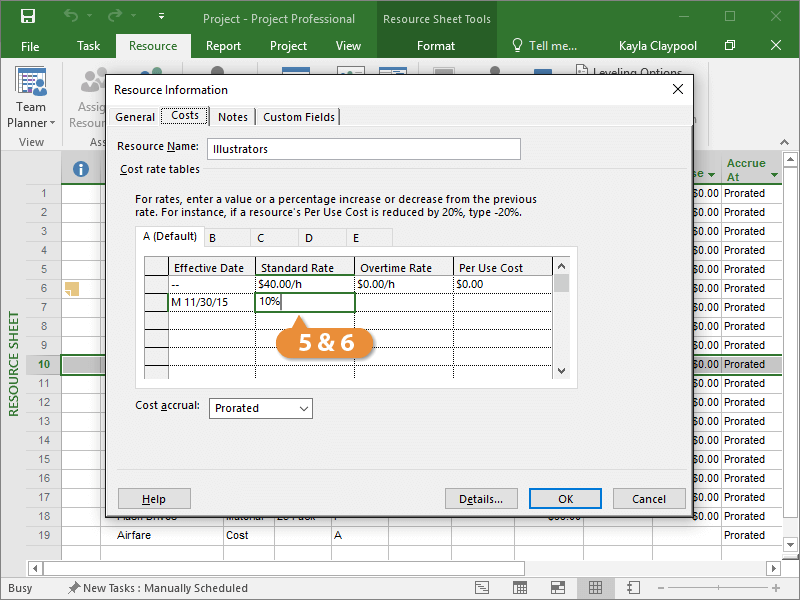Open the Report ribbon tab

[223, 46]
